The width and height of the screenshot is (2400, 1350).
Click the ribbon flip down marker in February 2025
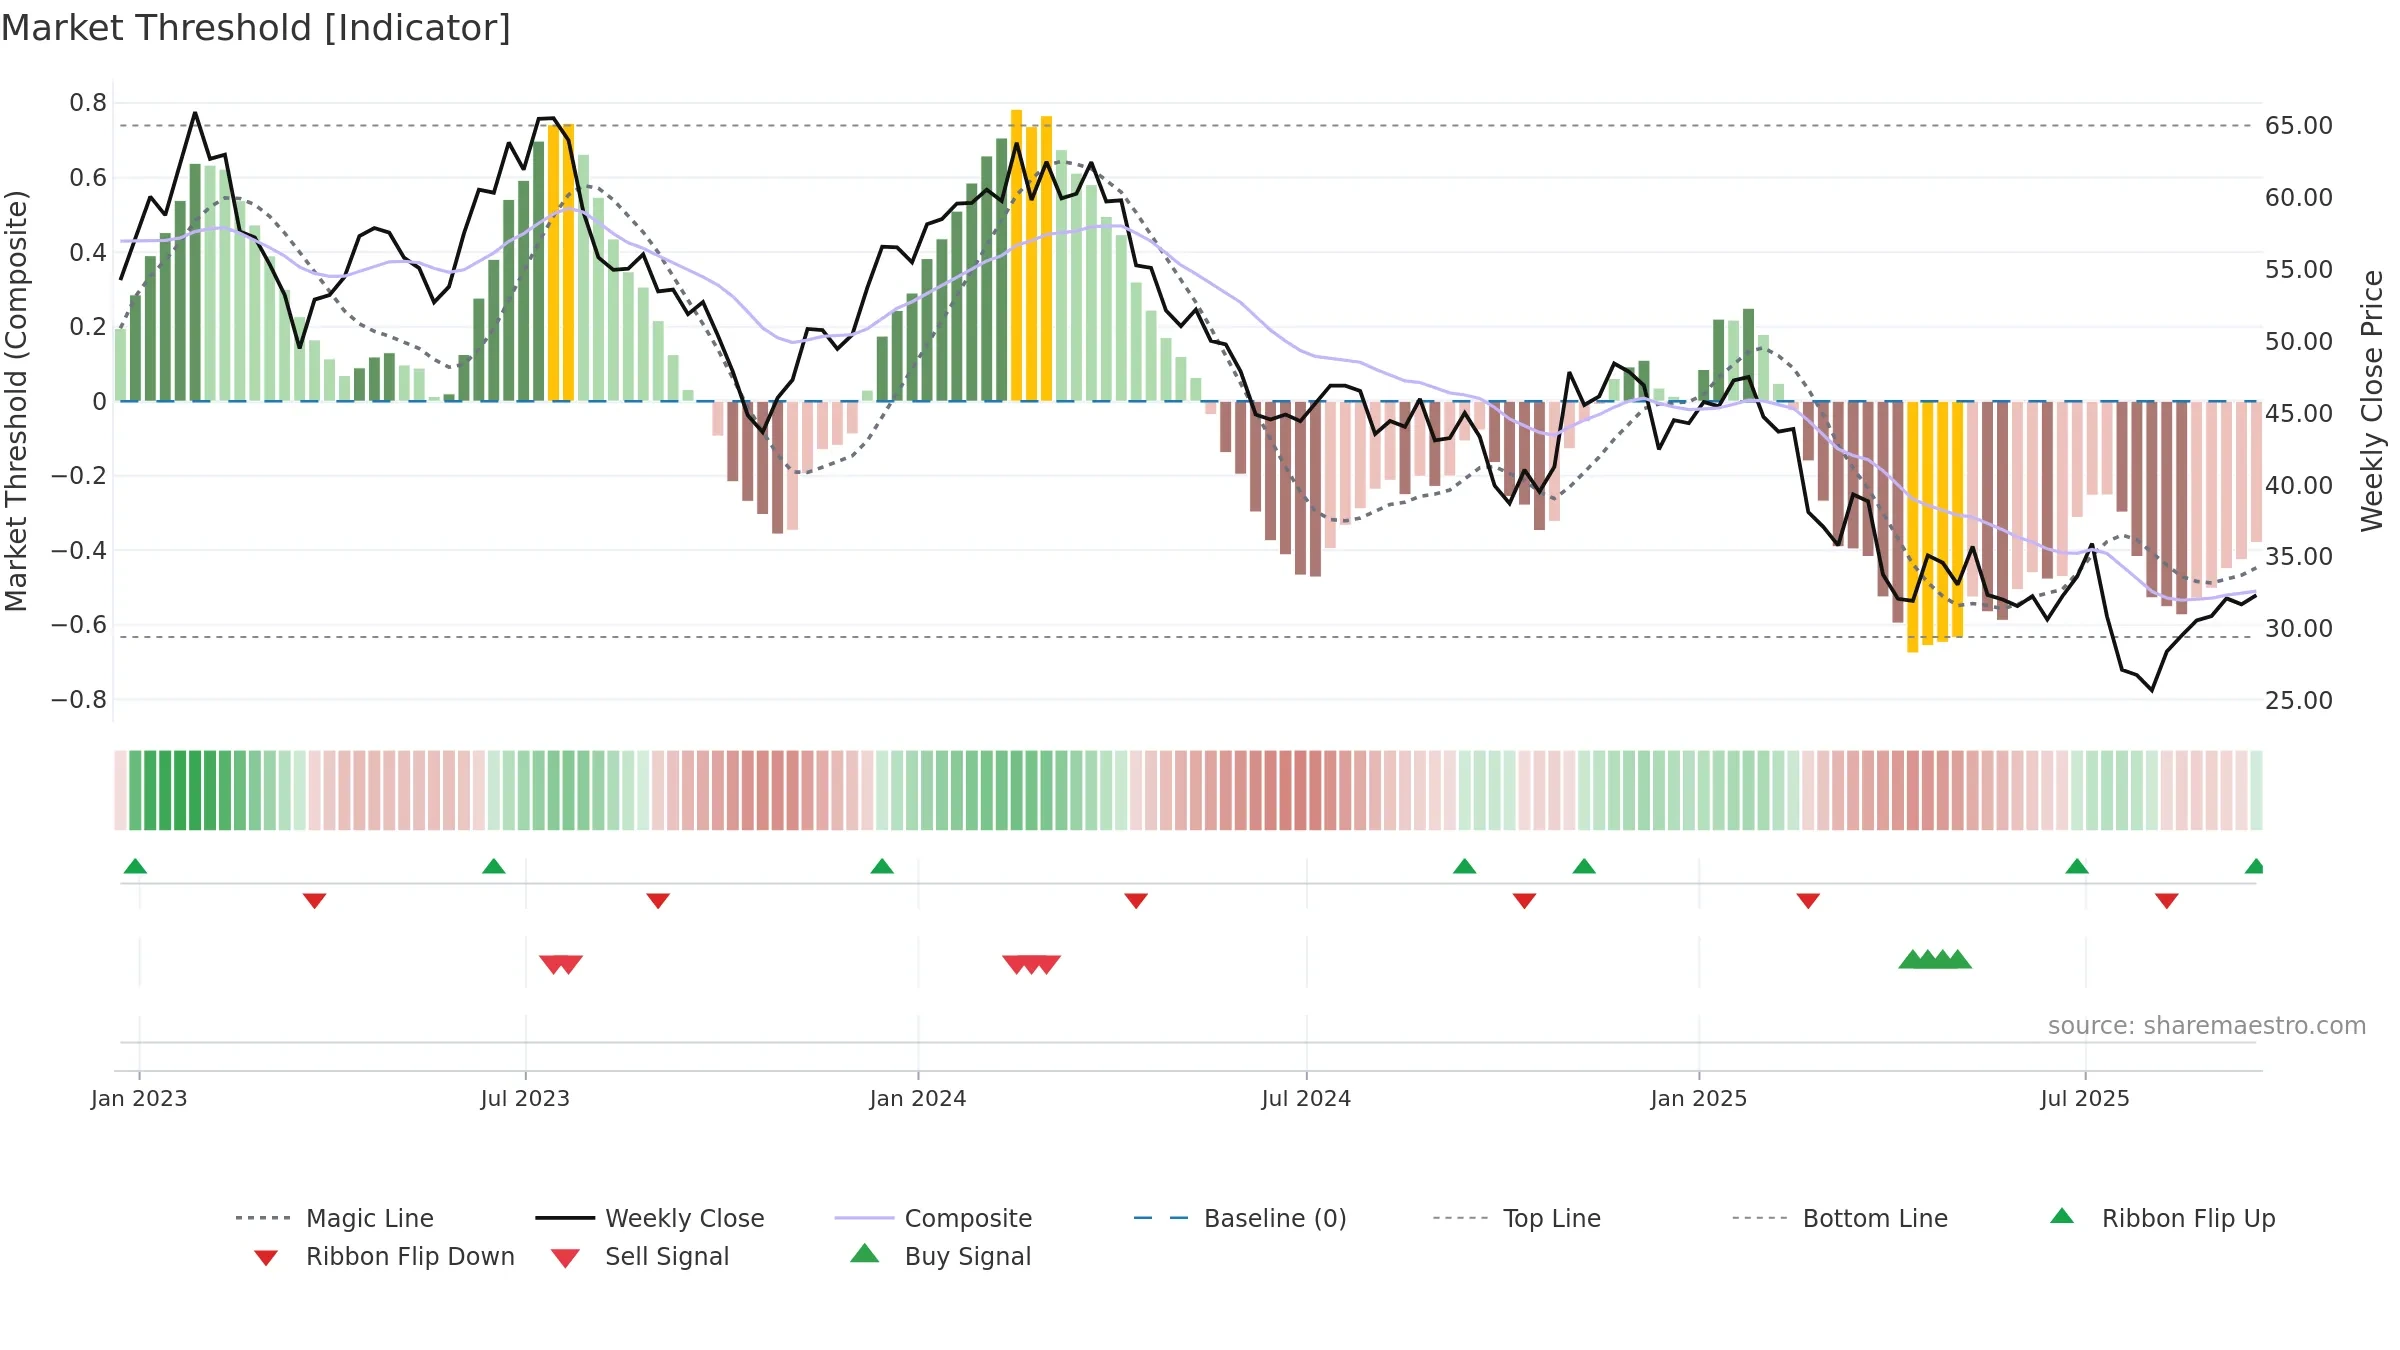click(1808, 901)
